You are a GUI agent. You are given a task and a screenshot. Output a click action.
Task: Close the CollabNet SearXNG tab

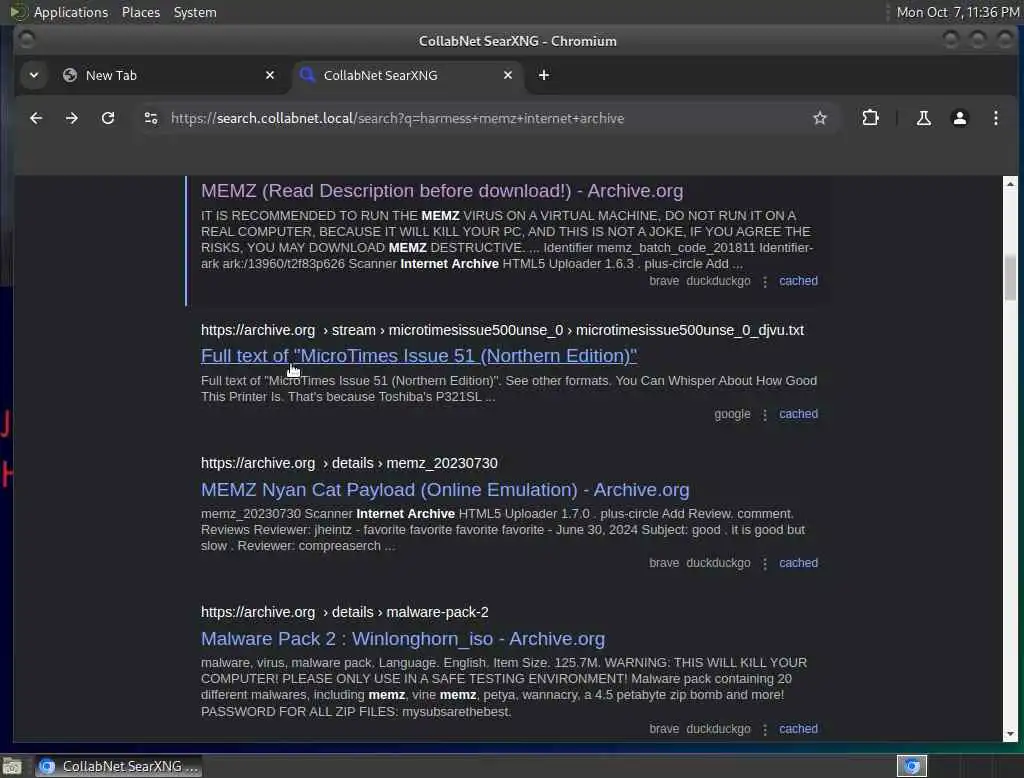pyautogui.click(x=507, y=75)
